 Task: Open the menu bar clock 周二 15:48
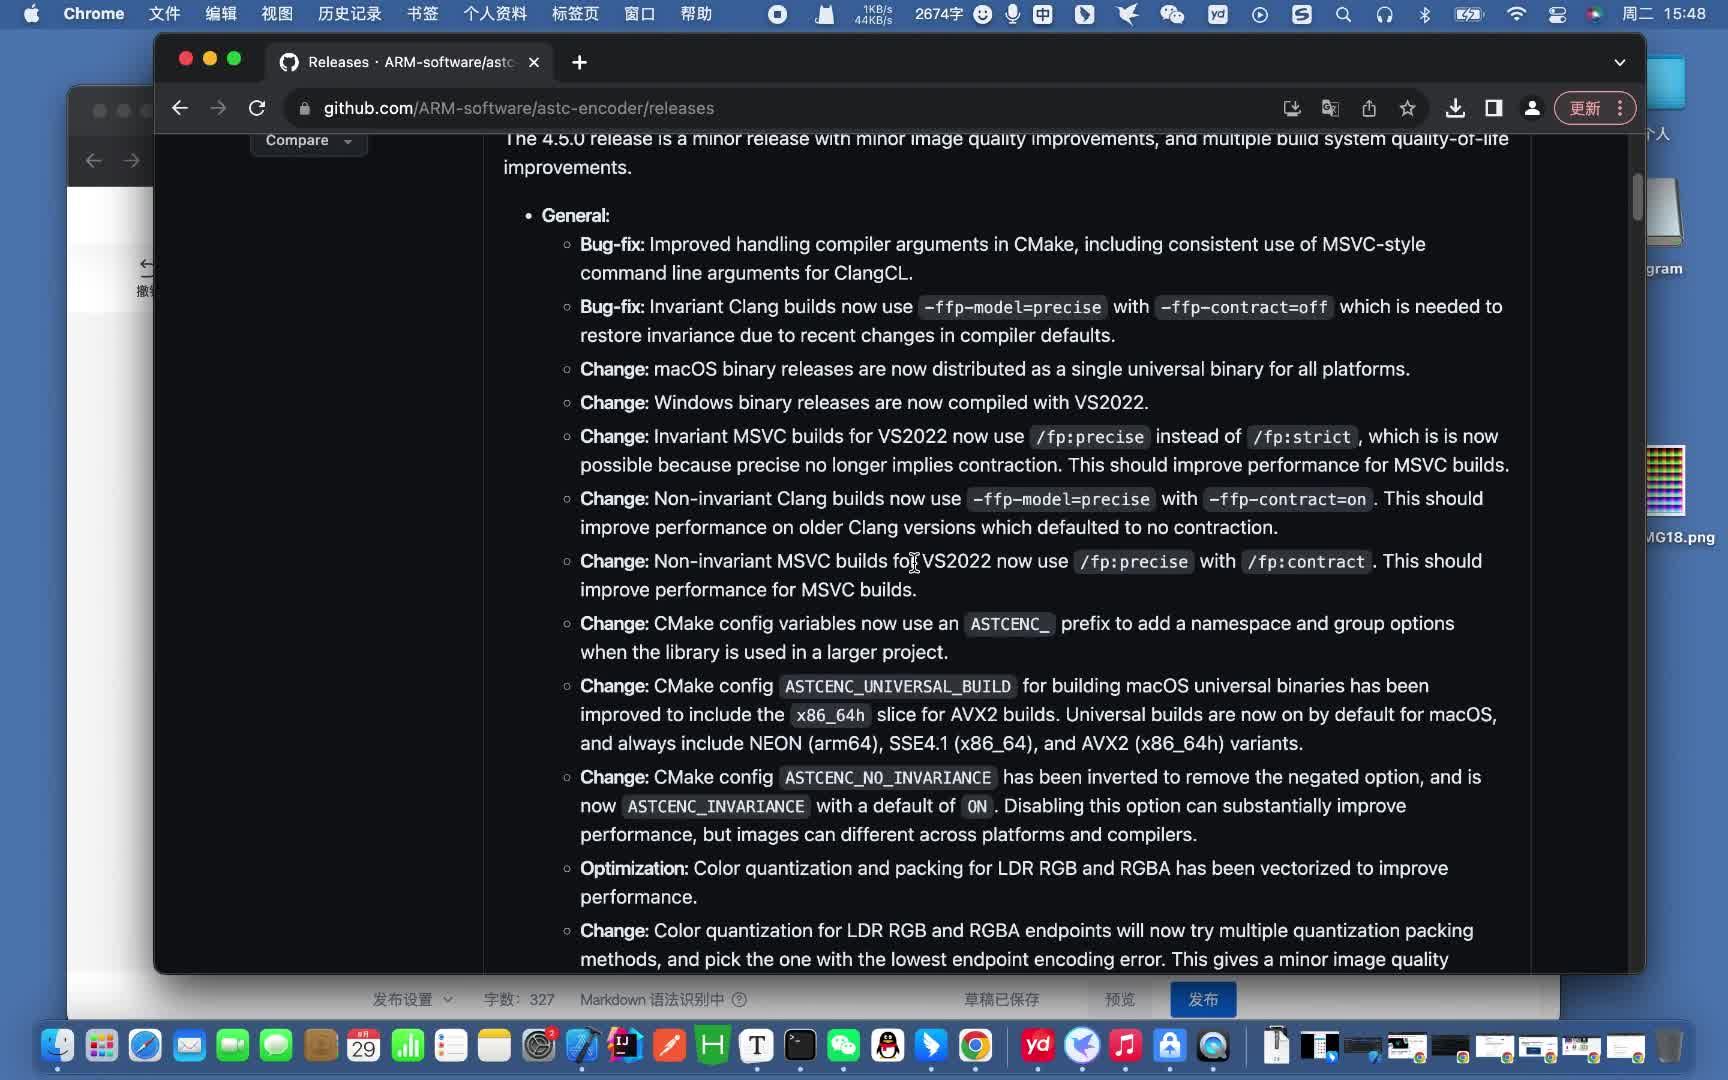[1663, 14]
